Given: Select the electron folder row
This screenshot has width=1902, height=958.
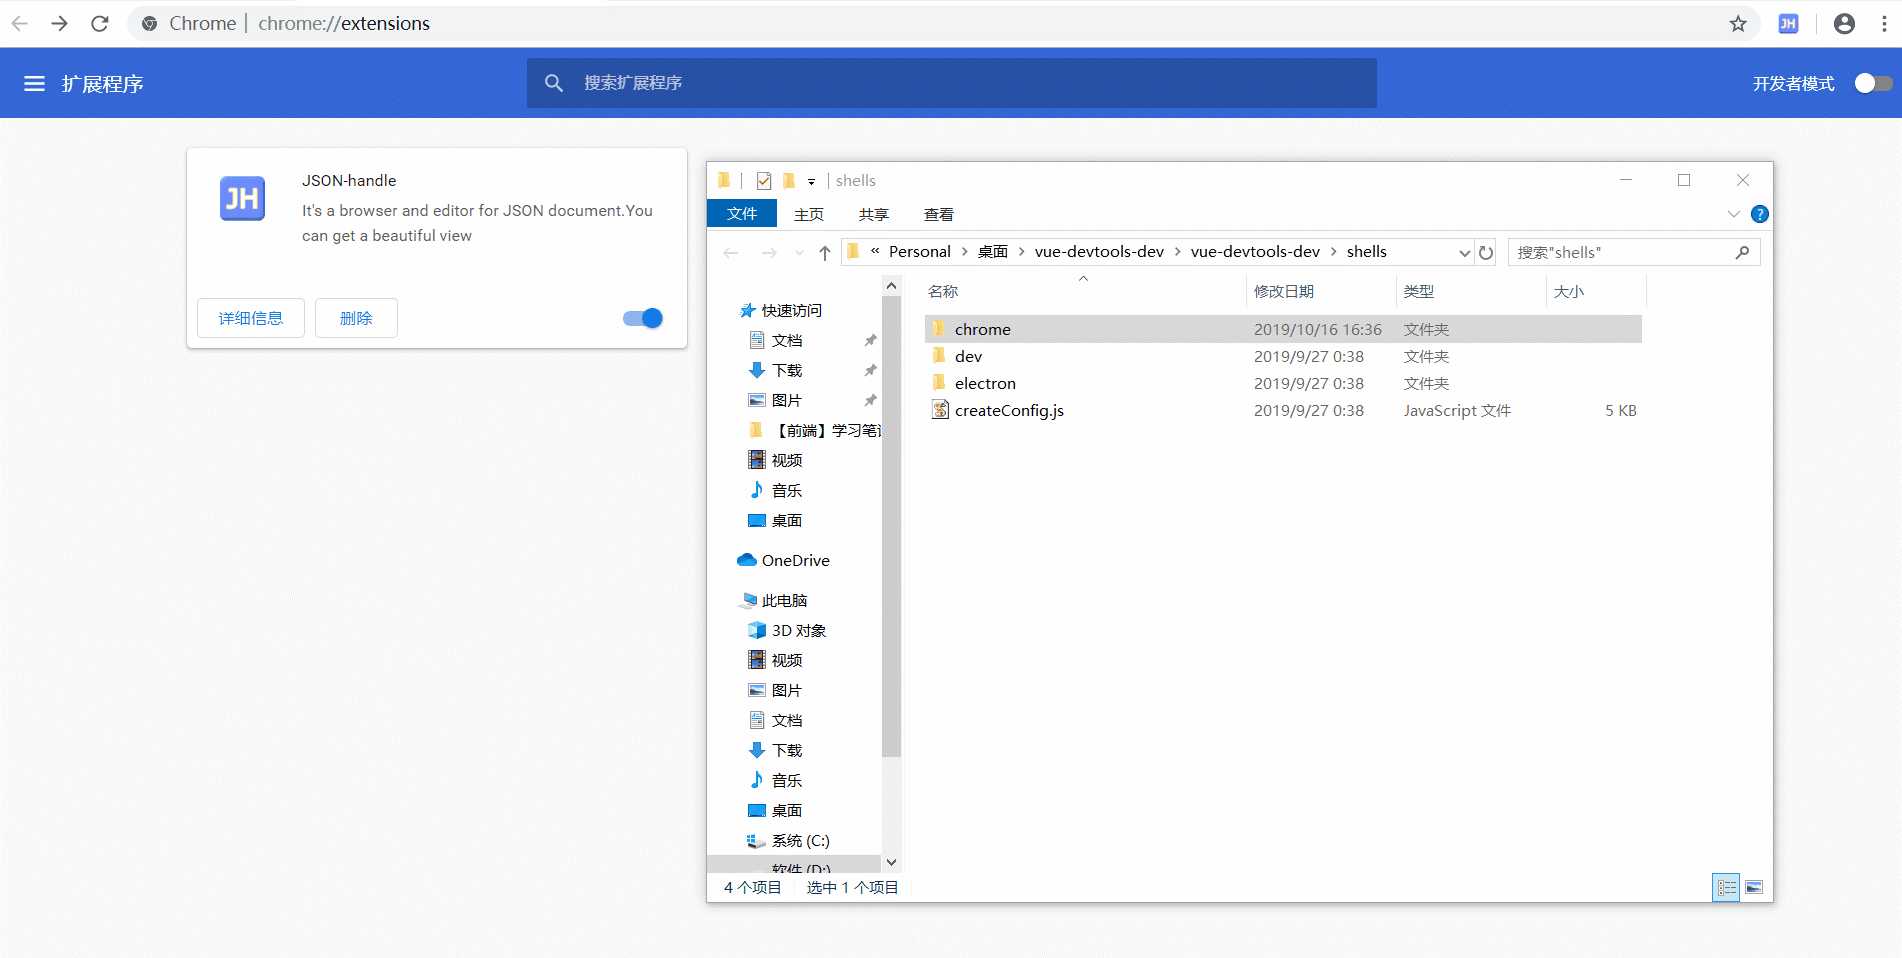Looking at the screenshot, I should pyautogui.click(x=1284, y=383).
